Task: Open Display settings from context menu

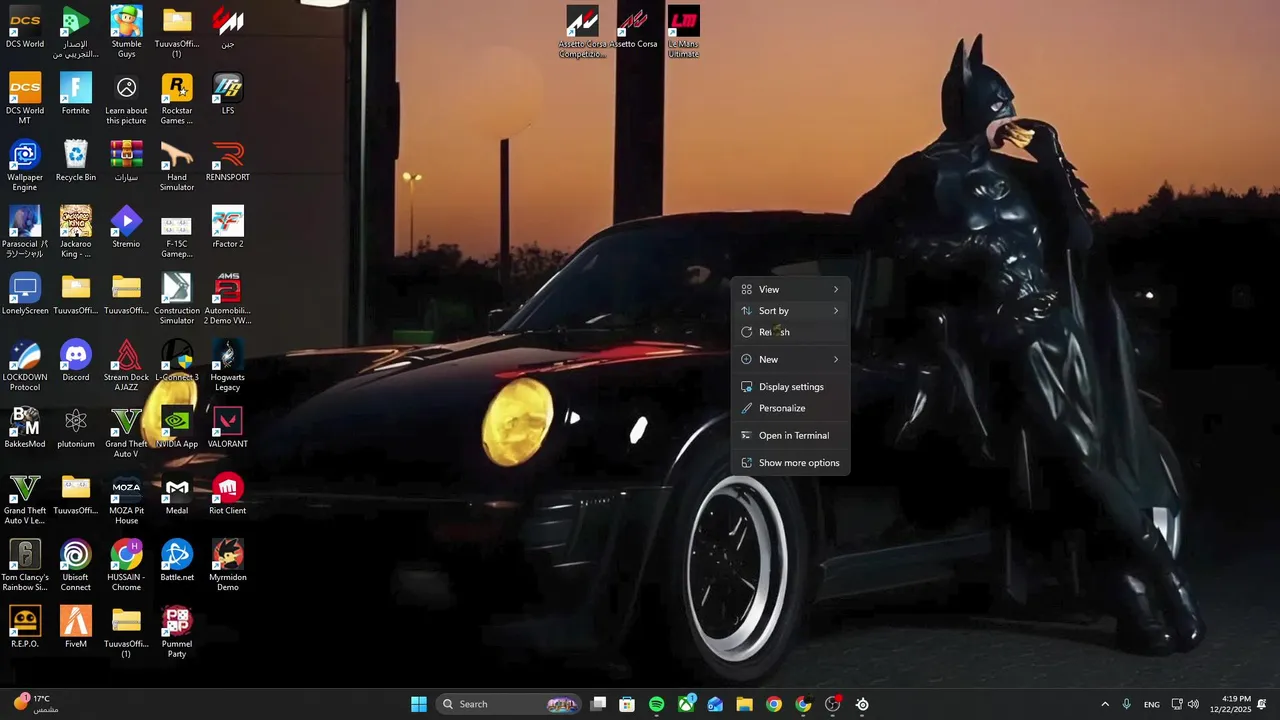Action: (x=790, y=387)
